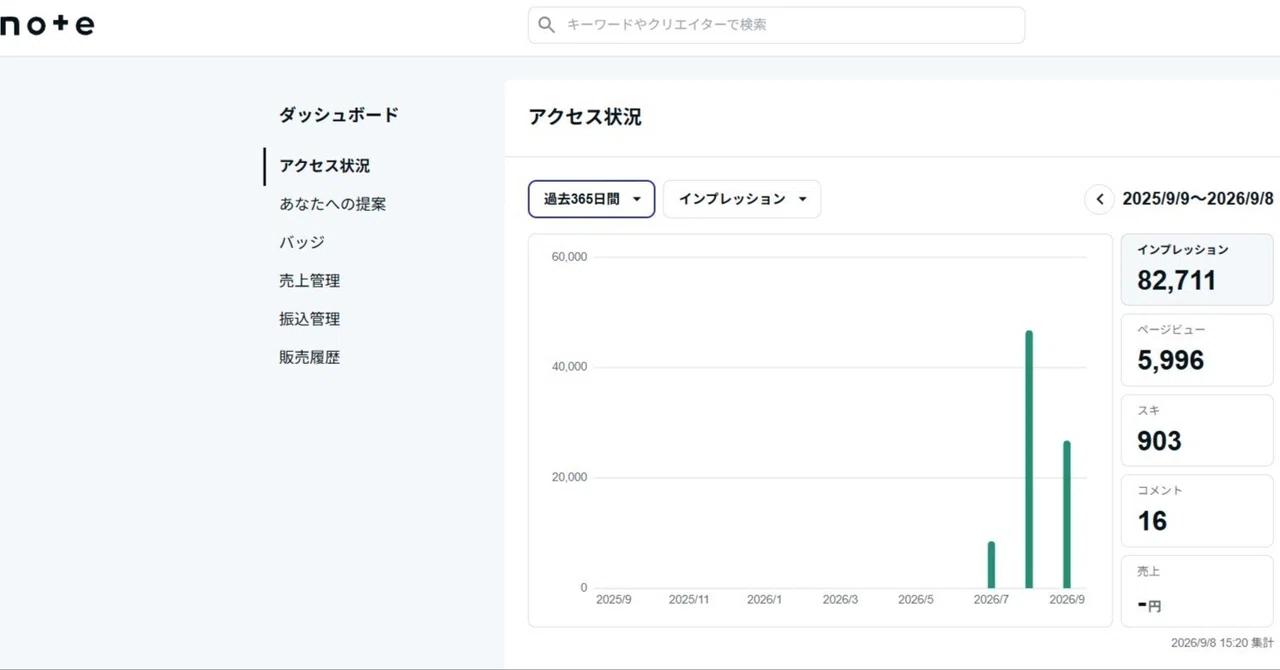Click the shortest green bar near 2026/7

[991, 565]
